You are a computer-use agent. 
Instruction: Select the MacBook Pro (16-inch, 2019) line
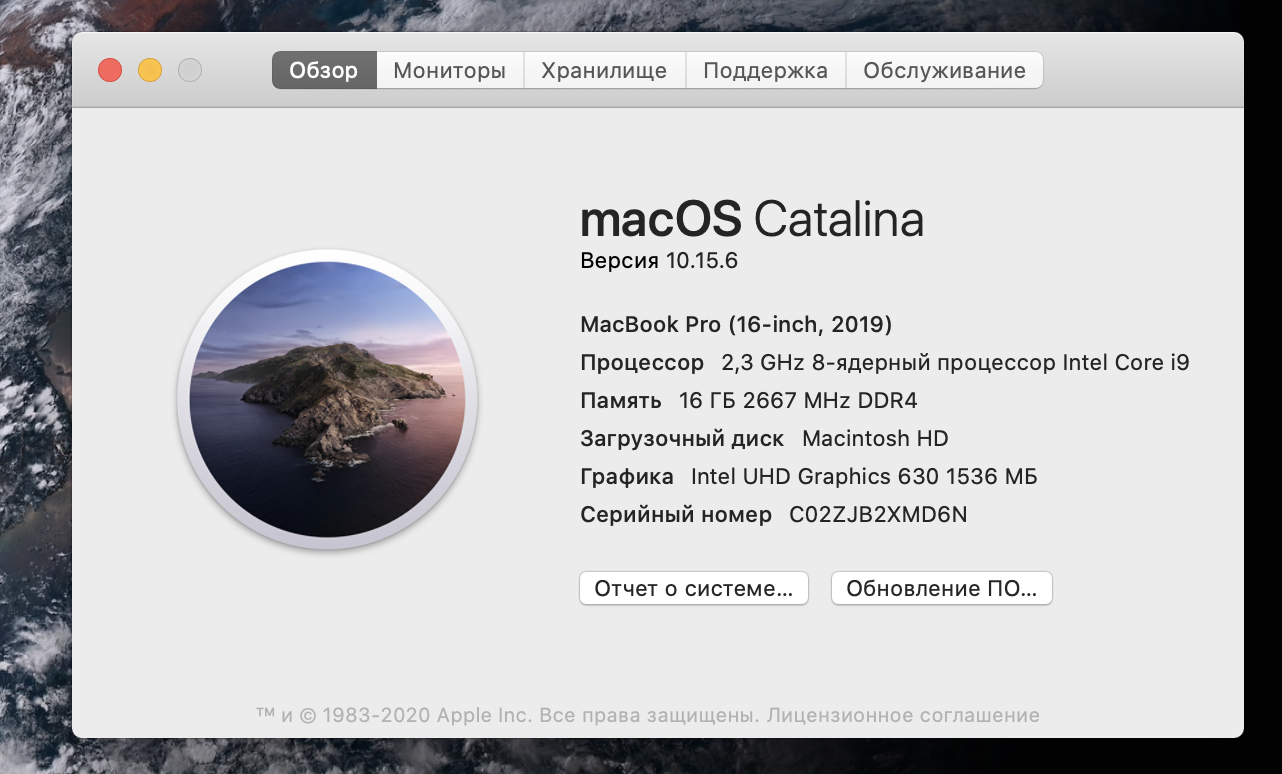pyautogui.click(x=736, y=324)
